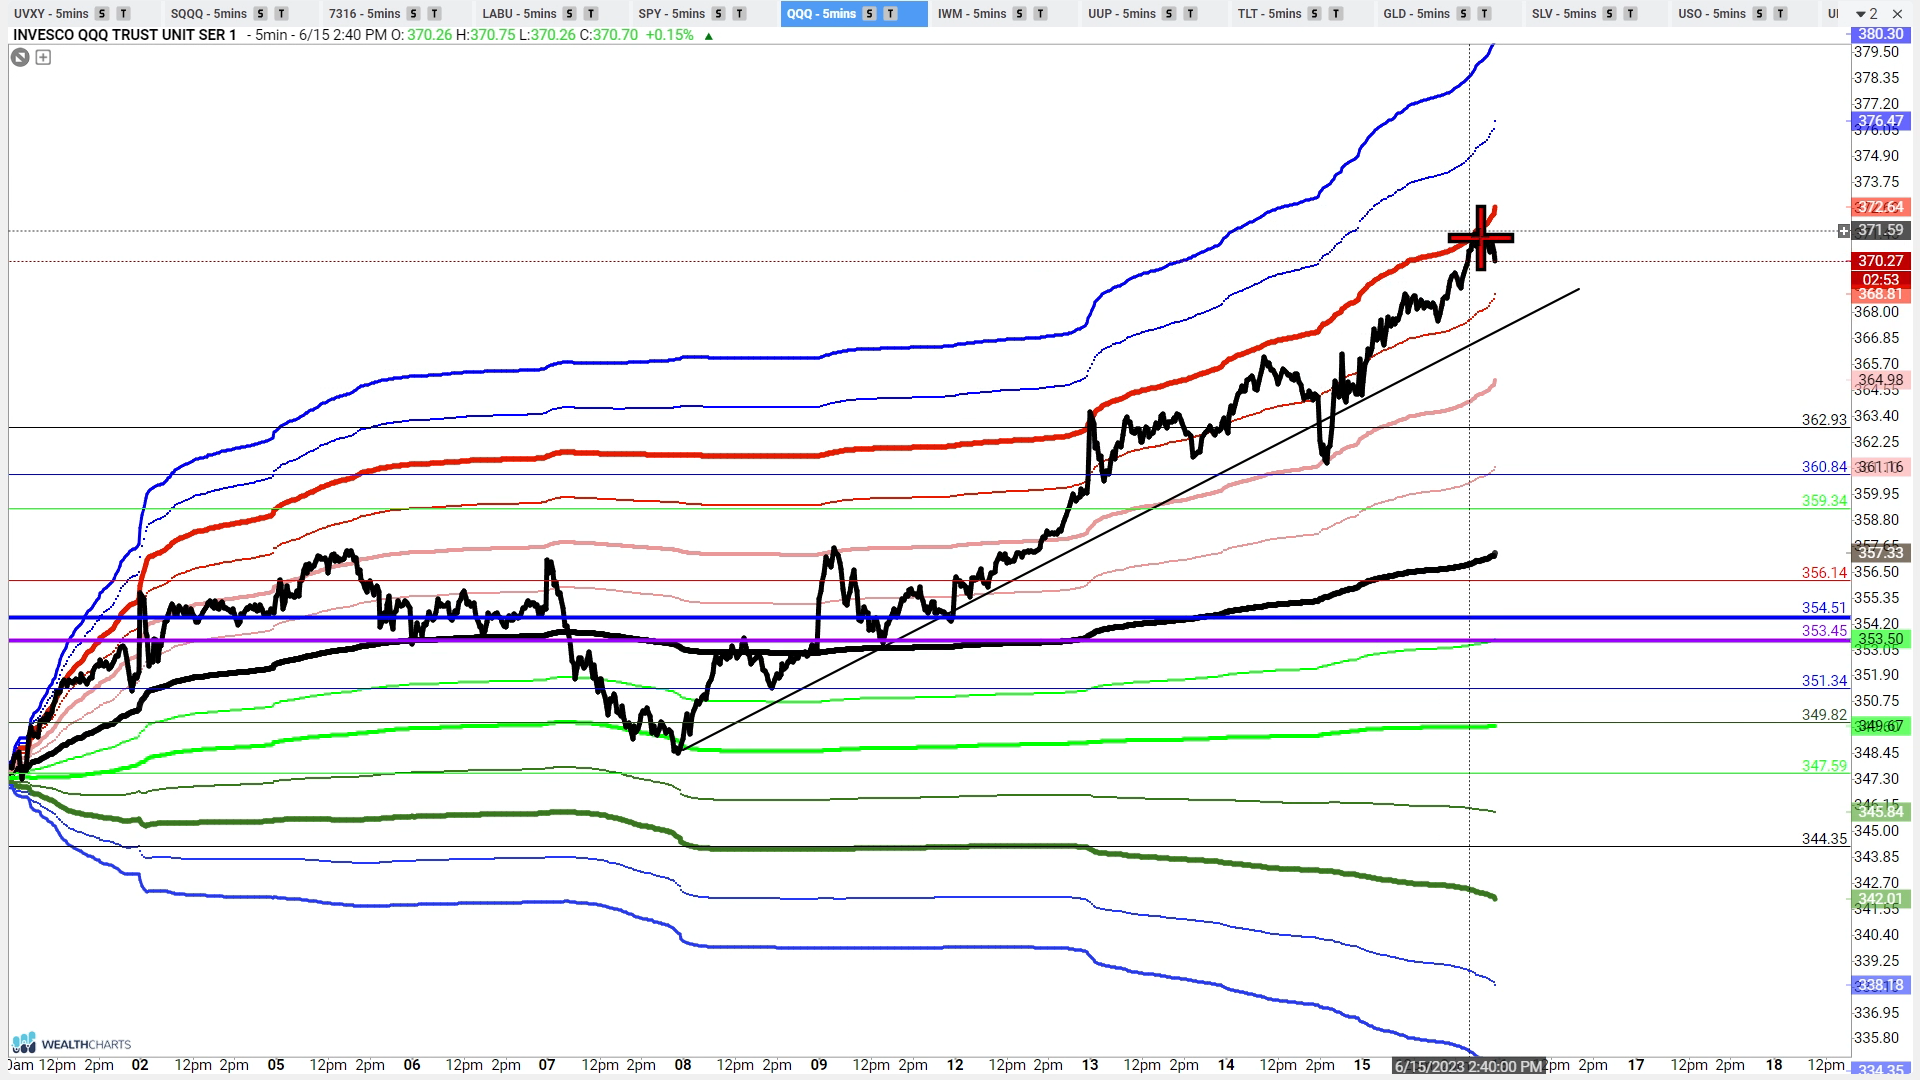Click the S badge on the 7316 tab
Screen dimensions: 1920x1080
414,14
